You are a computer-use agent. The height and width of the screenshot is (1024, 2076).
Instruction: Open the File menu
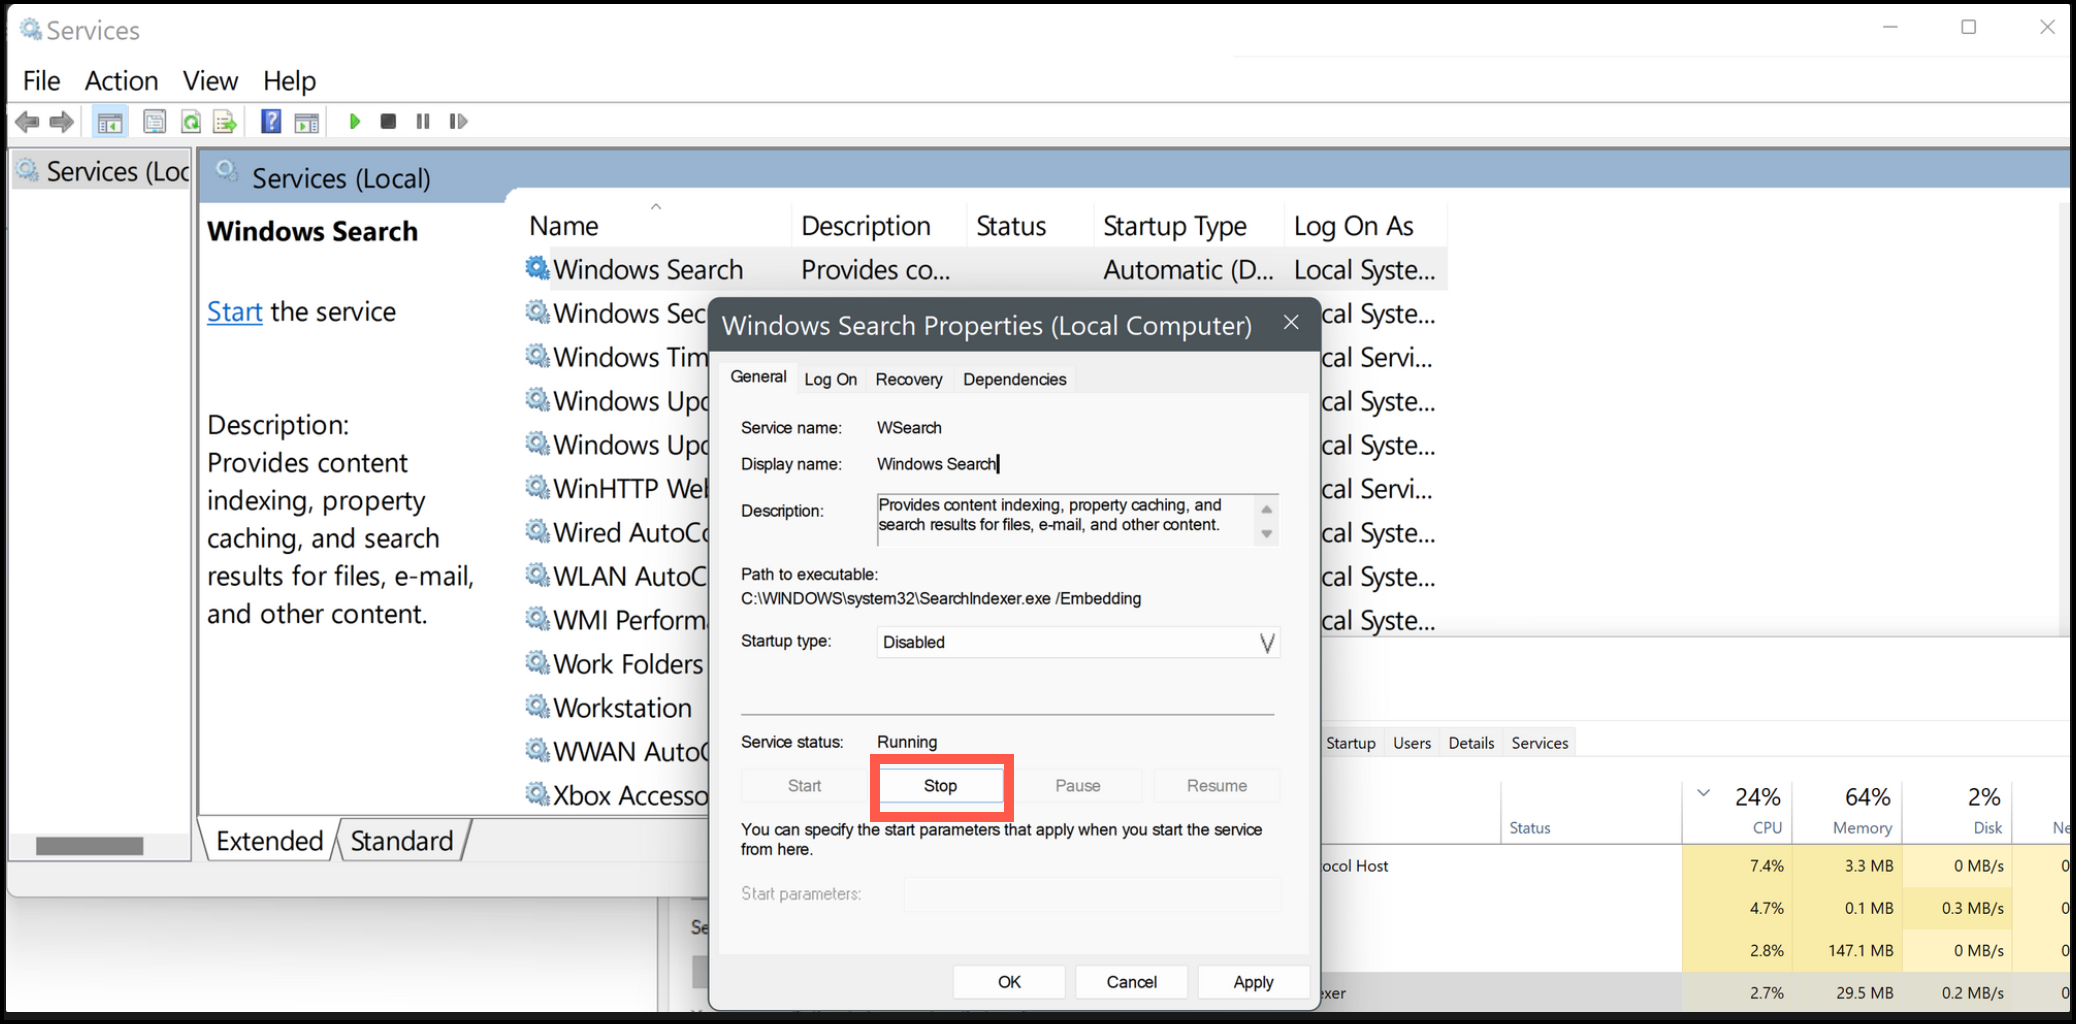pyautogui.click(x=41, y=81)
